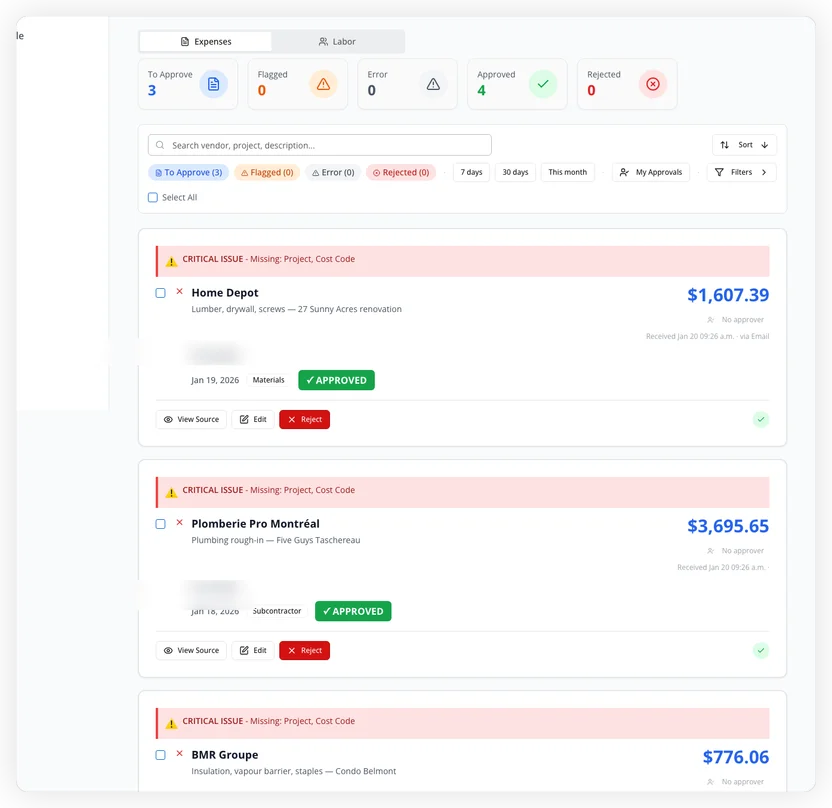Open the Sort dropdown
The image size is (832, 808).
(744, 144)
